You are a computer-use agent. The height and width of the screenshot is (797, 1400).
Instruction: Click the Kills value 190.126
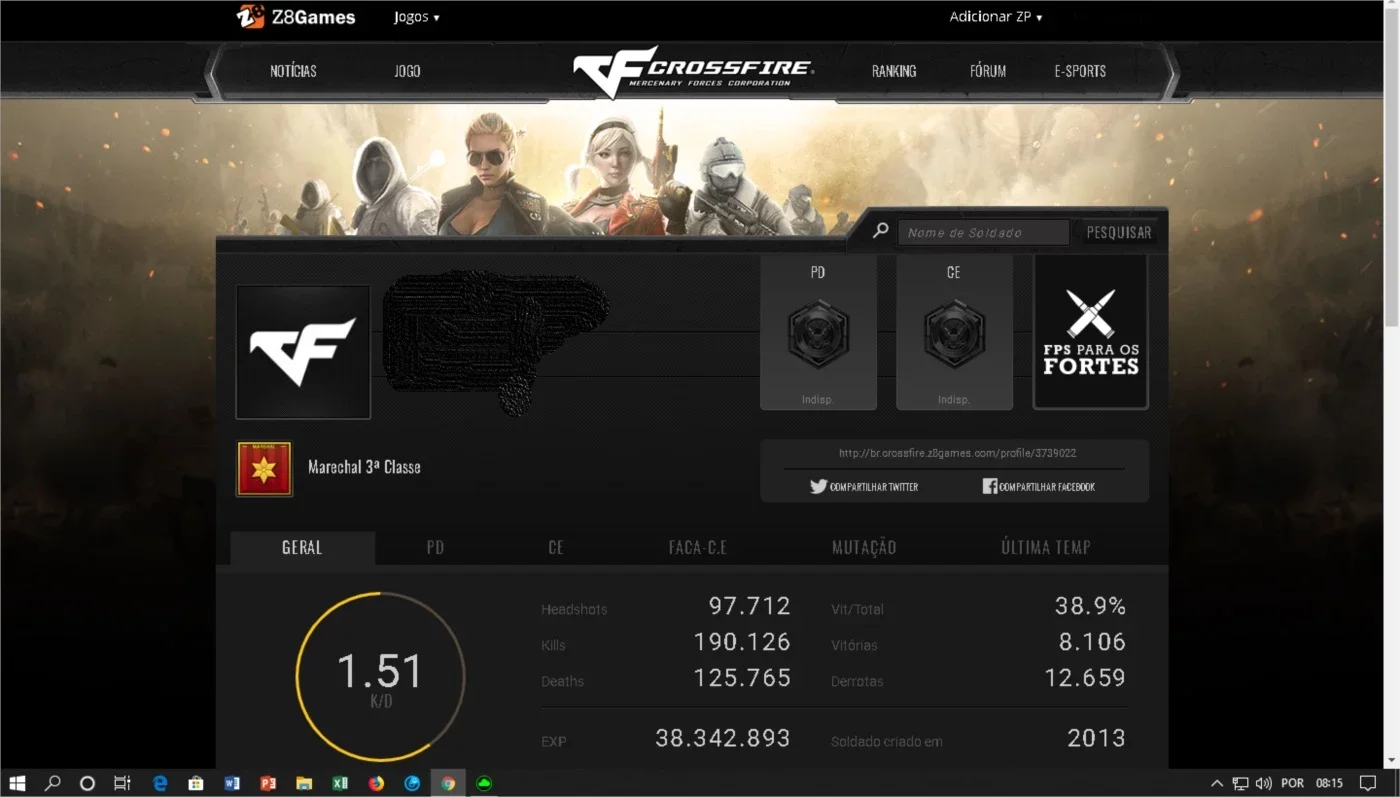tap(742, 642)
